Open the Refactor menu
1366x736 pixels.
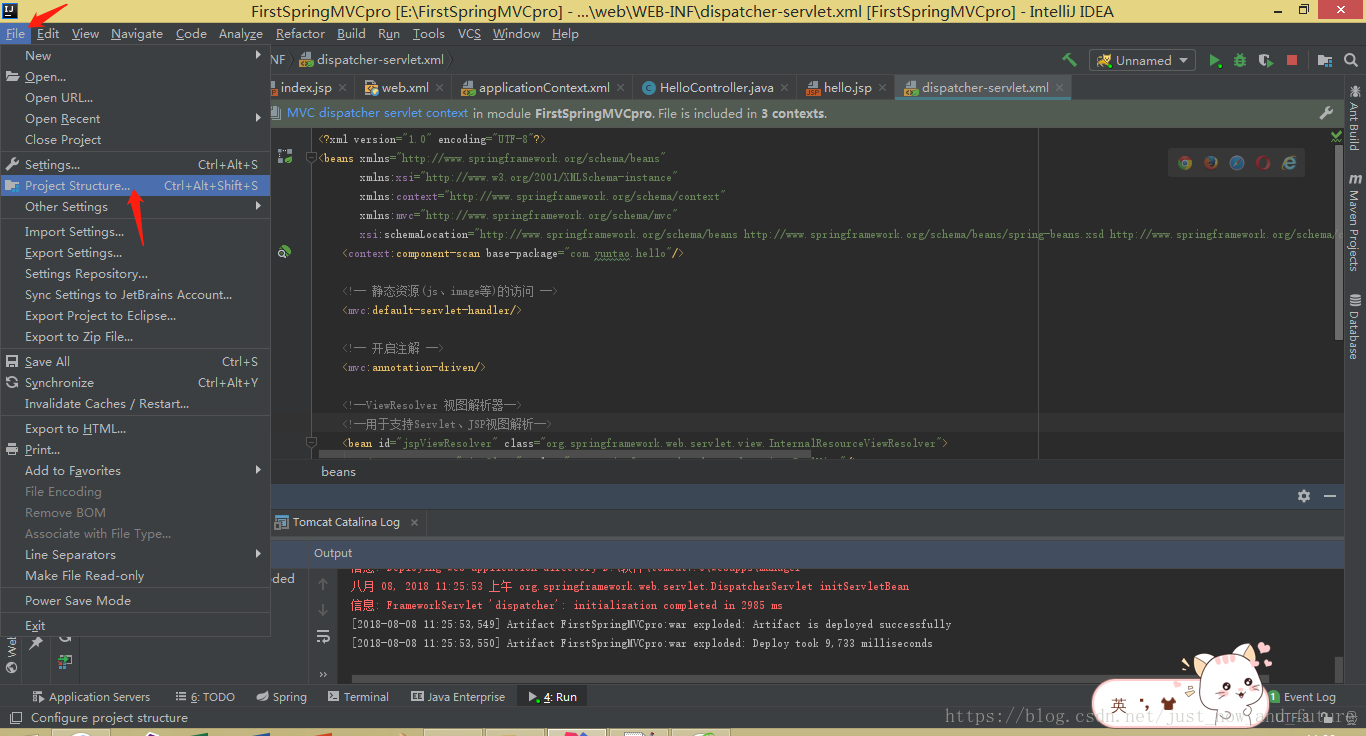click(x=300, y=34)
